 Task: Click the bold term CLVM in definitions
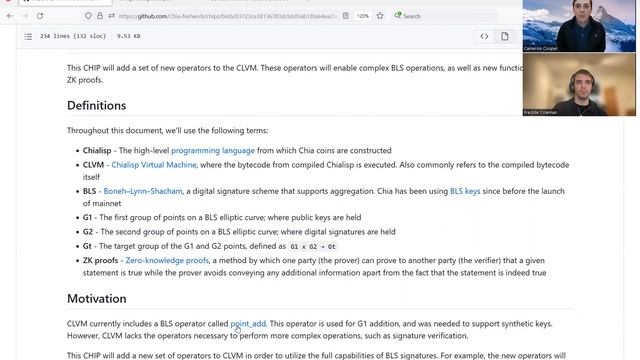click(x=93, y=165)
